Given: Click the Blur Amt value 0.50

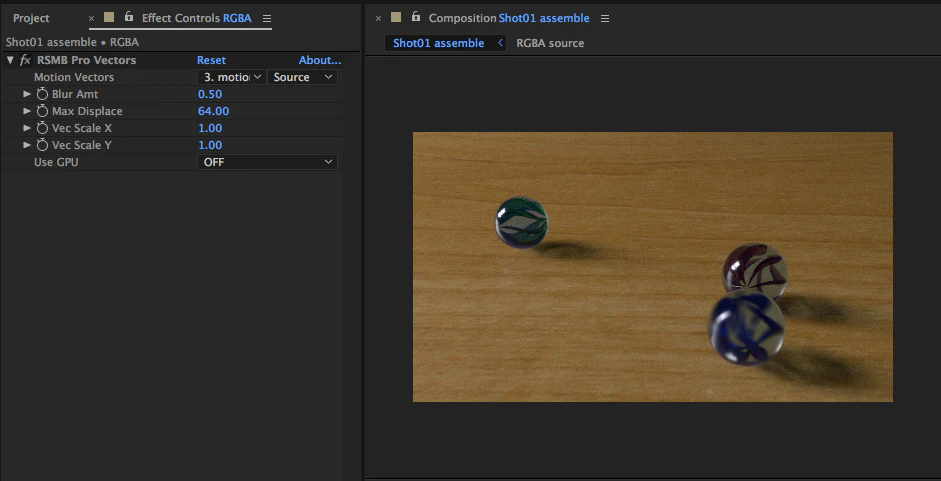Looking at the screenshot, I should [x=210, y=94].
